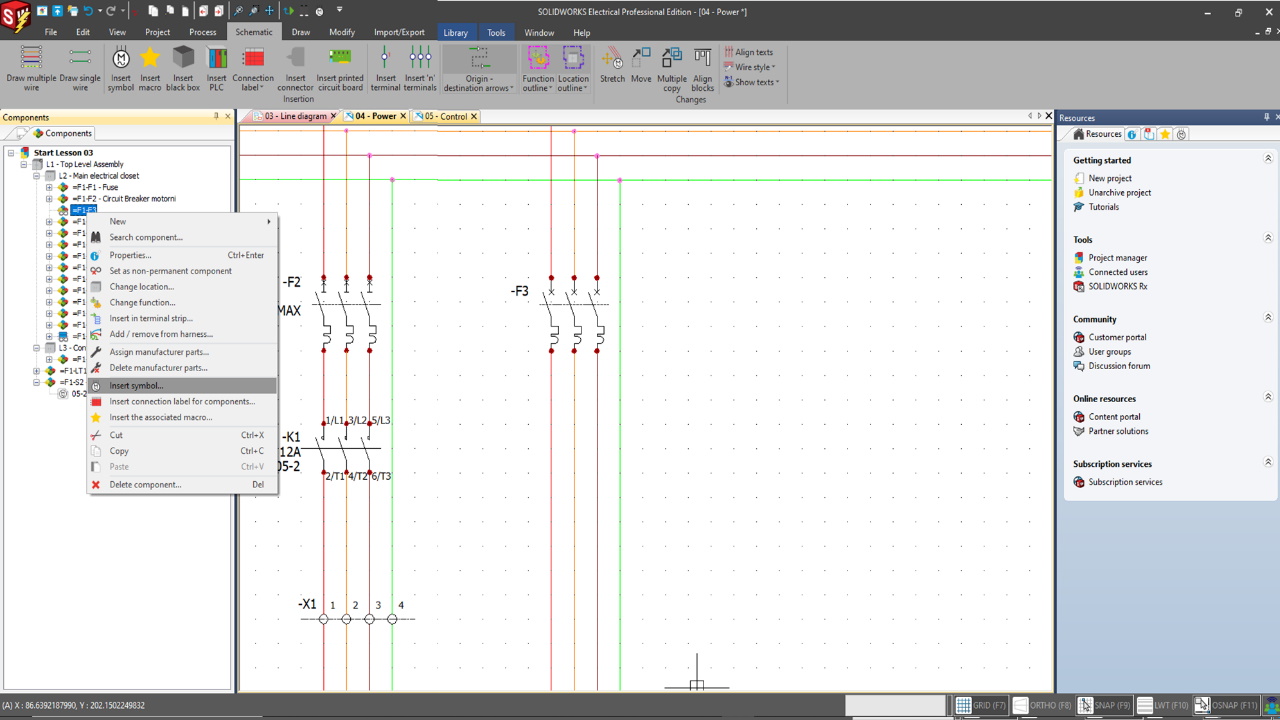The image size is (1280, 720).
Task: Select the Move tool
Action: tap(641, 64)
